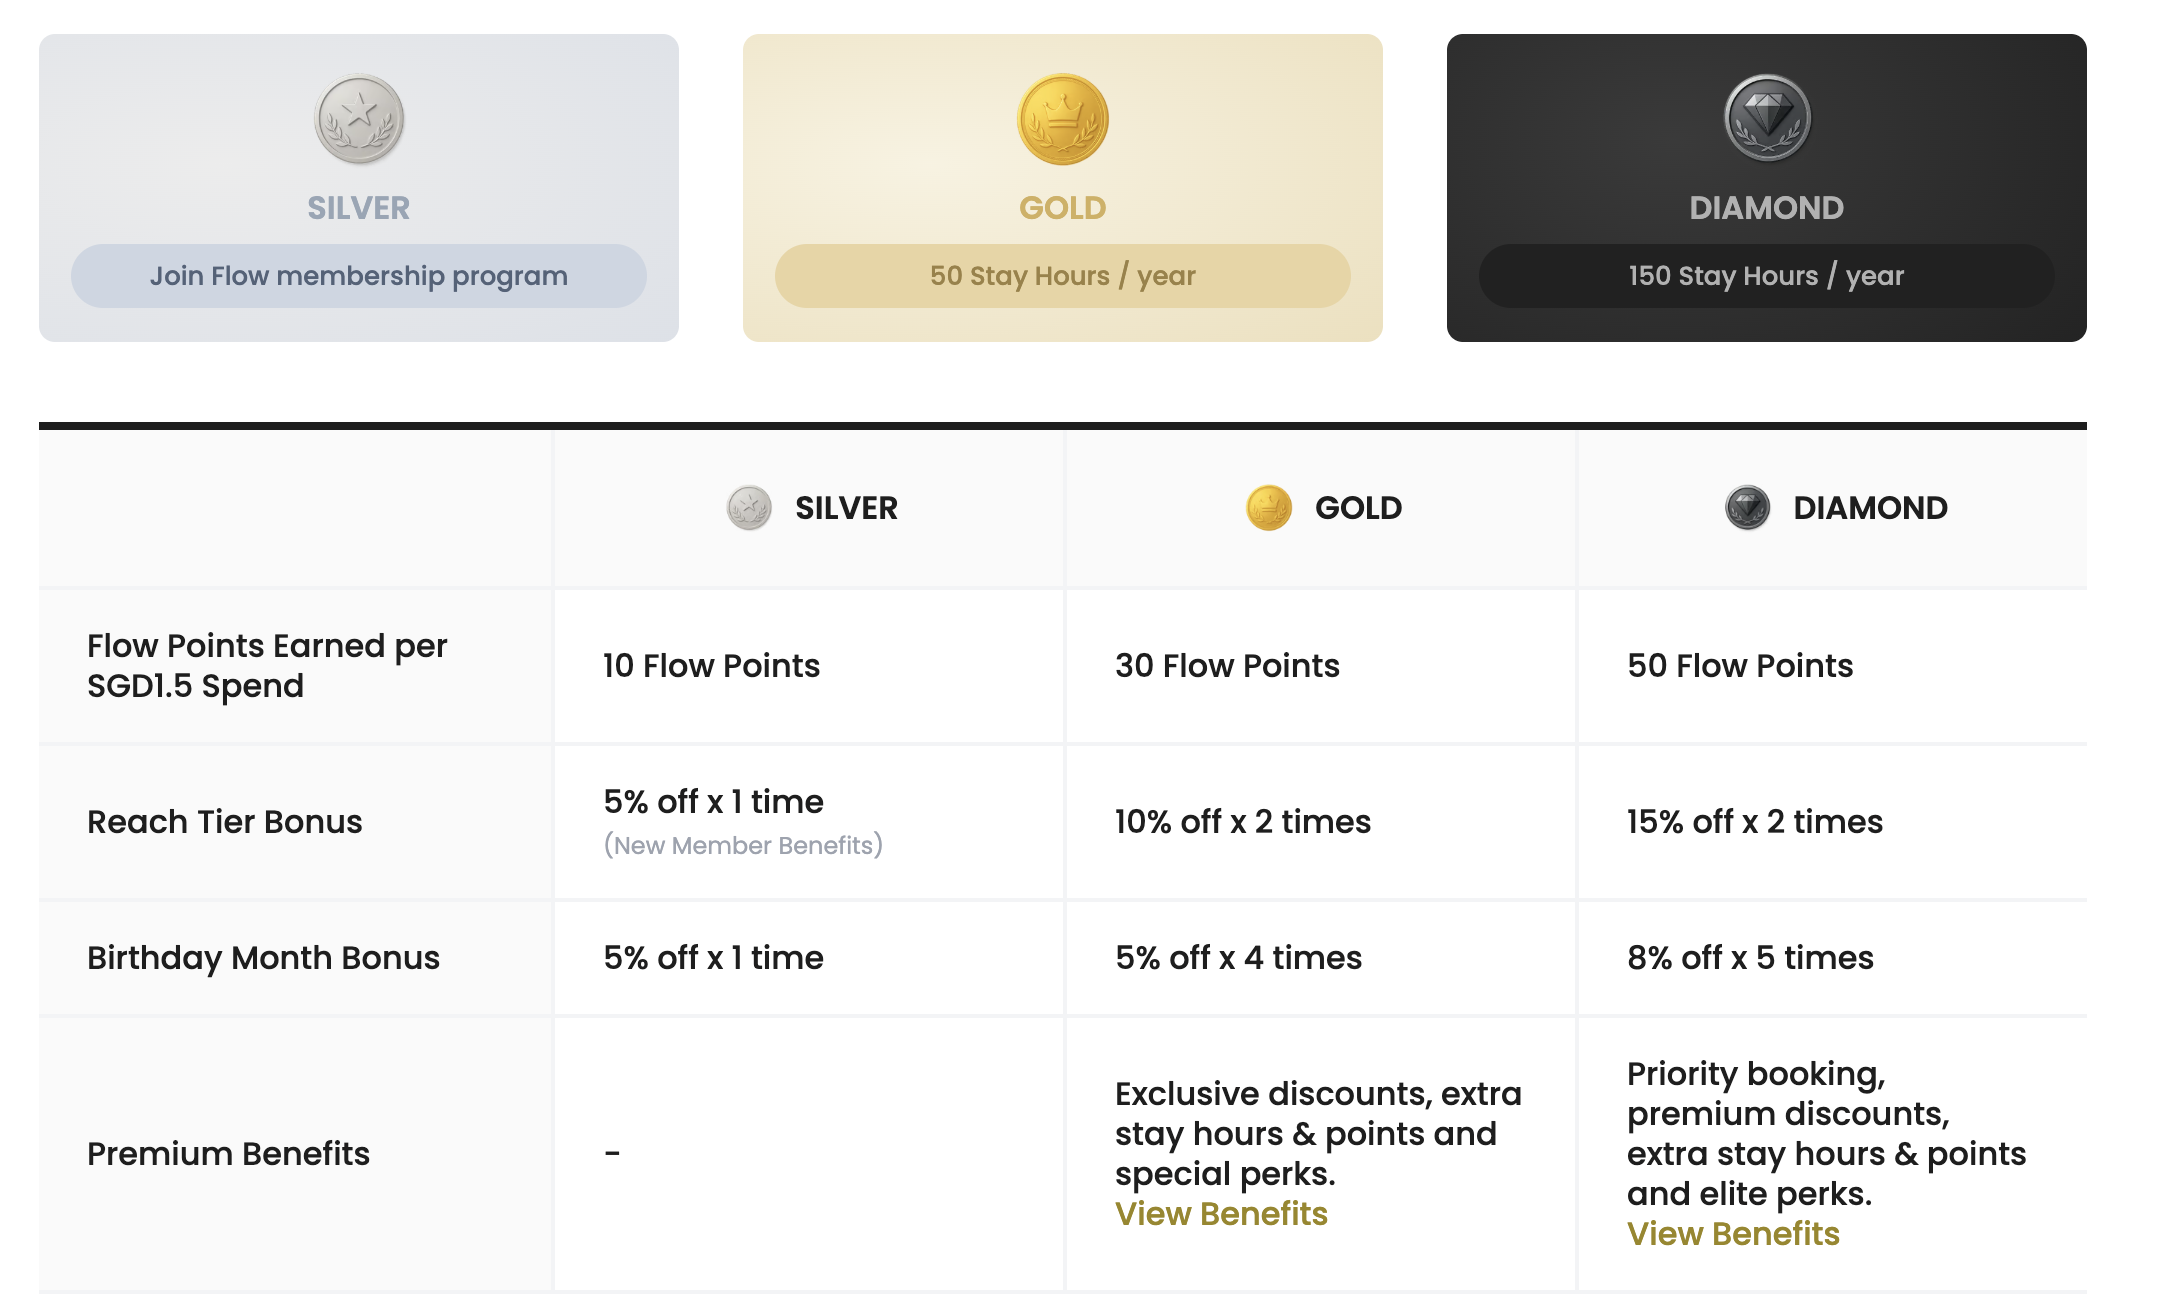Select the 50 Stay Hours / year pill
Screen dimensions: 2164x1314
pos(1063,276)
